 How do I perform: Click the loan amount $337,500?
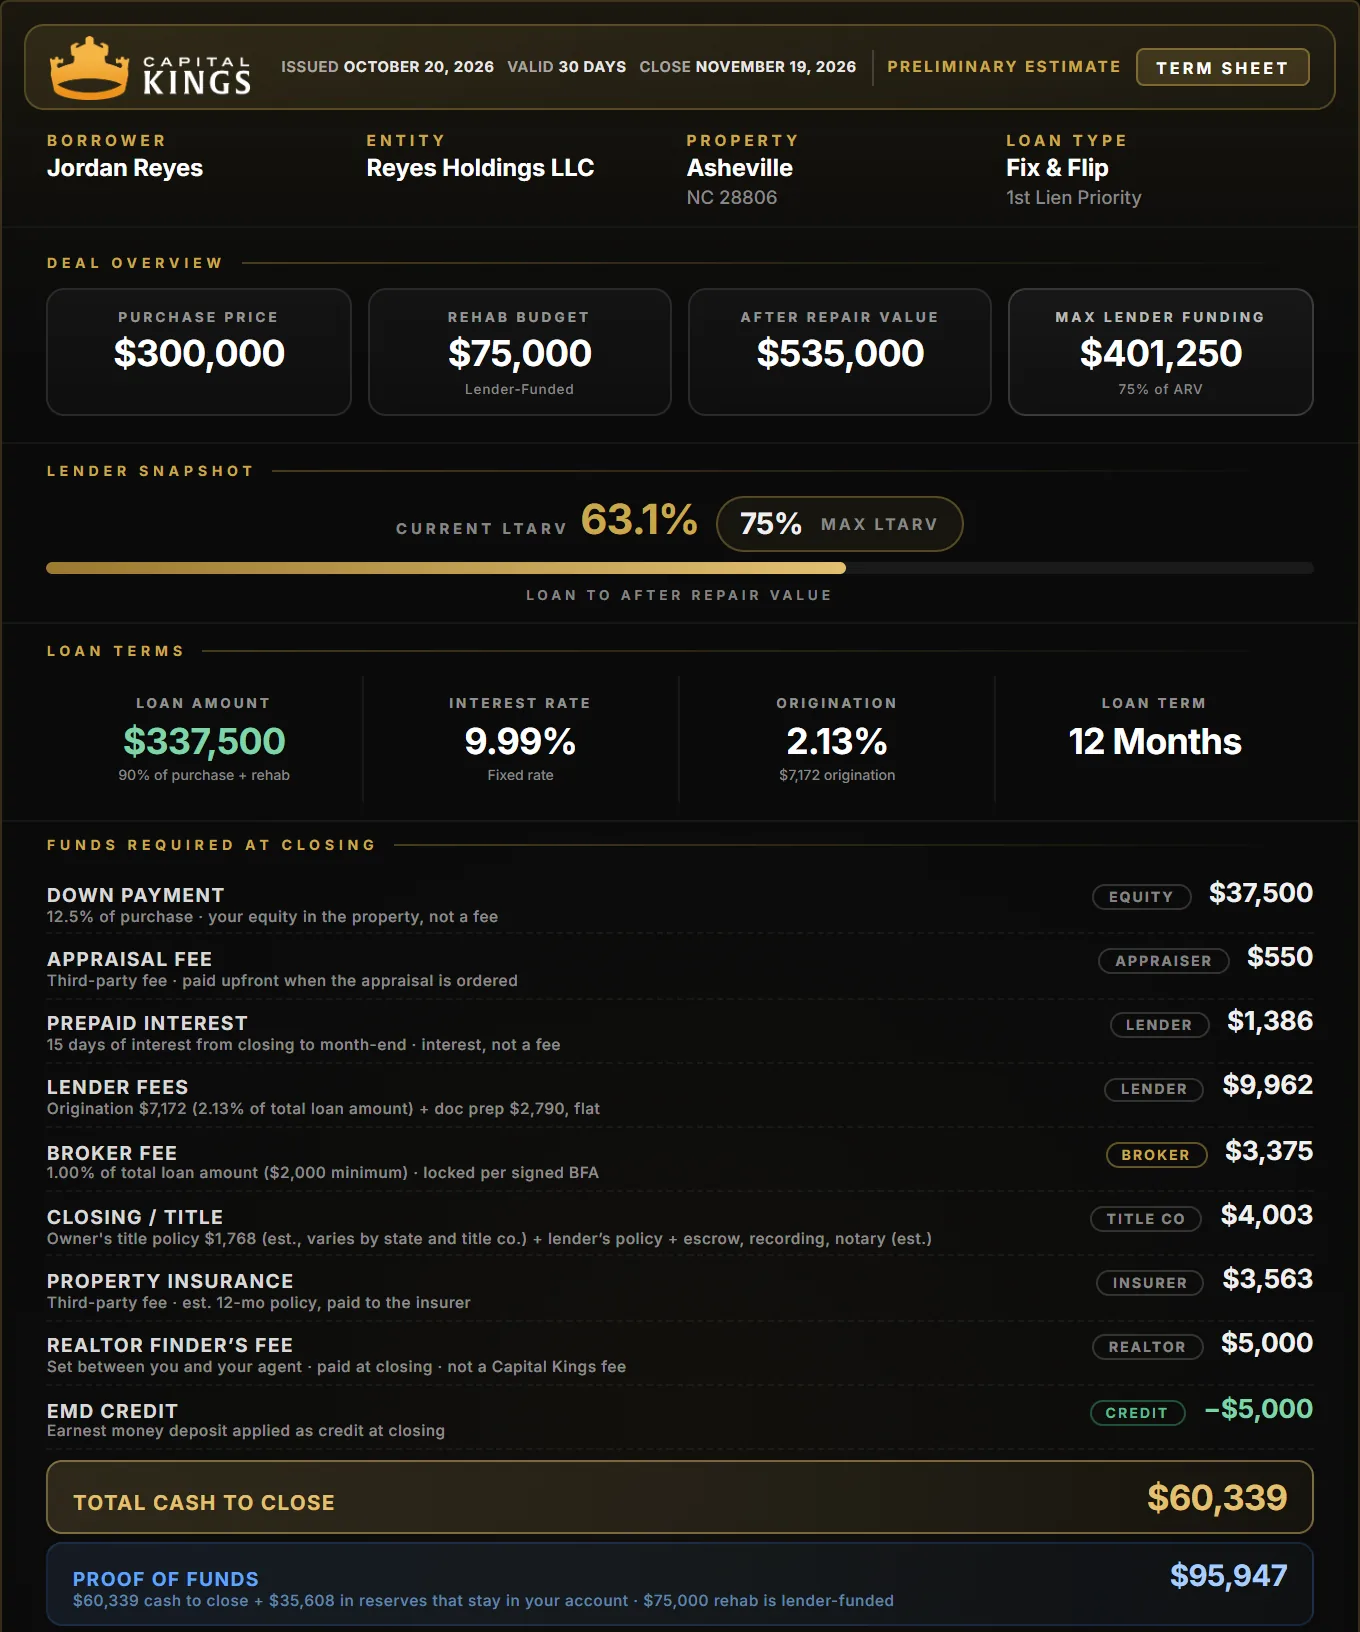coord(204,741)
